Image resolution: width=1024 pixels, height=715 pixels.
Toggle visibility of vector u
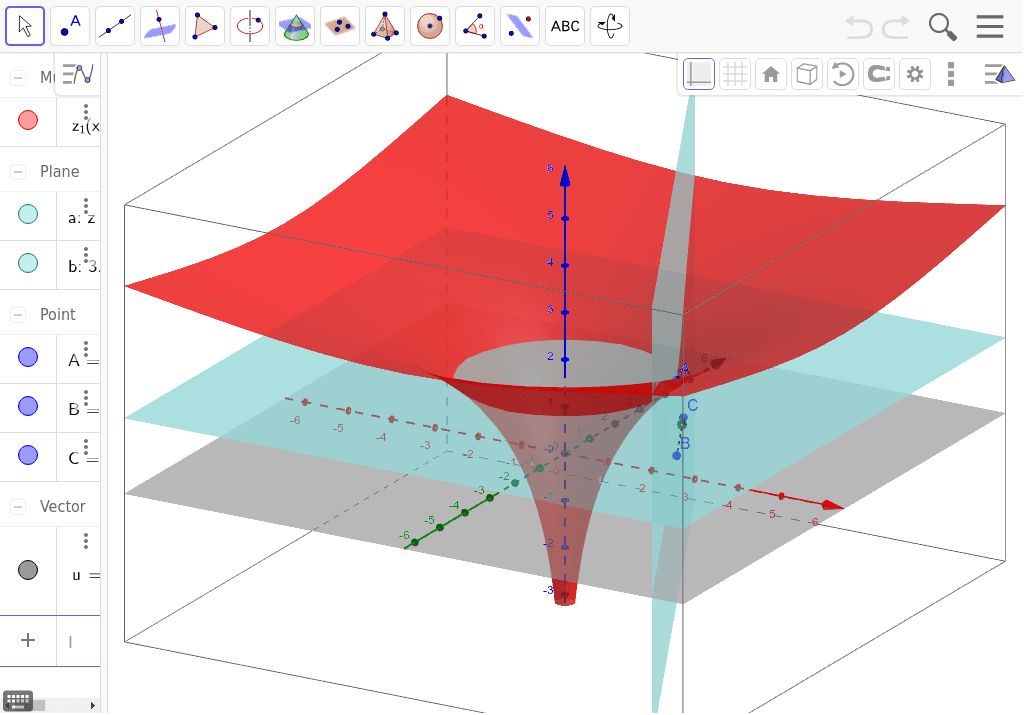[x=28, y=570]
